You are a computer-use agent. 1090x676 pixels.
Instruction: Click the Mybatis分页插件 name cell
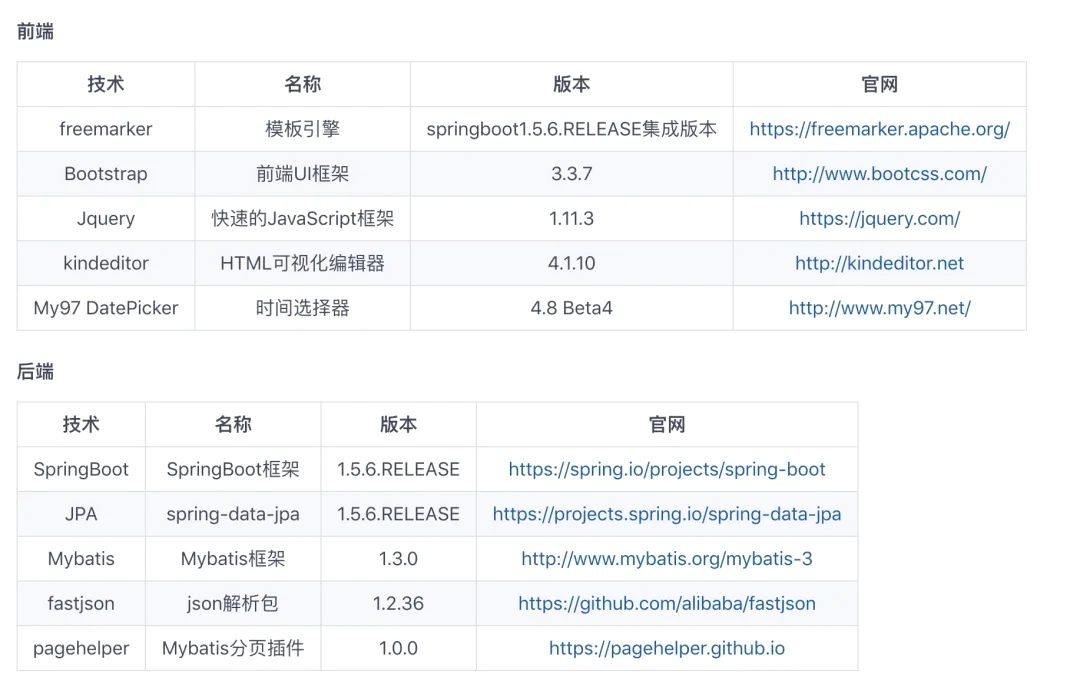(x=233, y=649)
